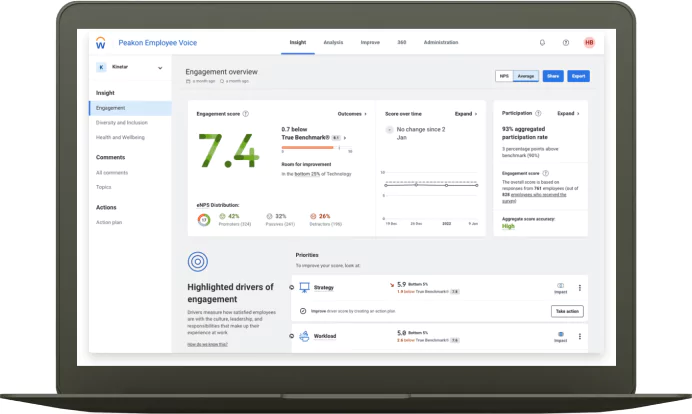Open the three-dot menu for Workload
This screenshot has width=692, height=414.
pos(580,336)
